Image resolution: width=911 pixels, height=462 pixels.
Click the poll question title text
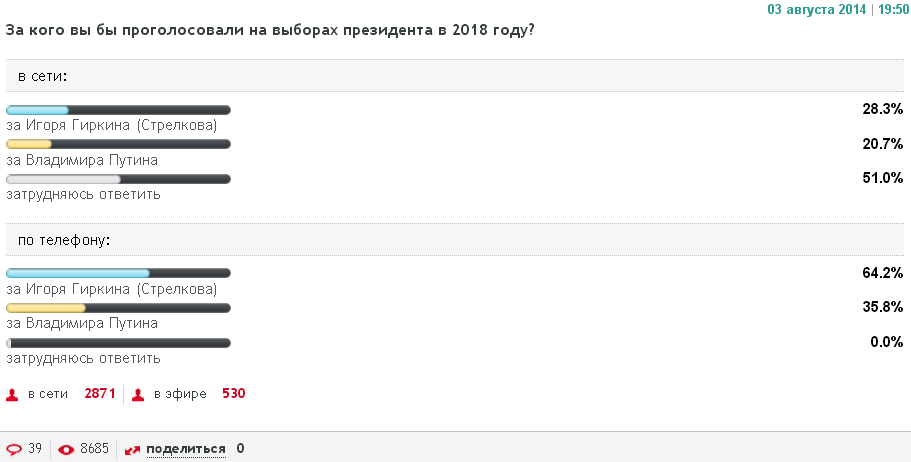tap(270, 30)
